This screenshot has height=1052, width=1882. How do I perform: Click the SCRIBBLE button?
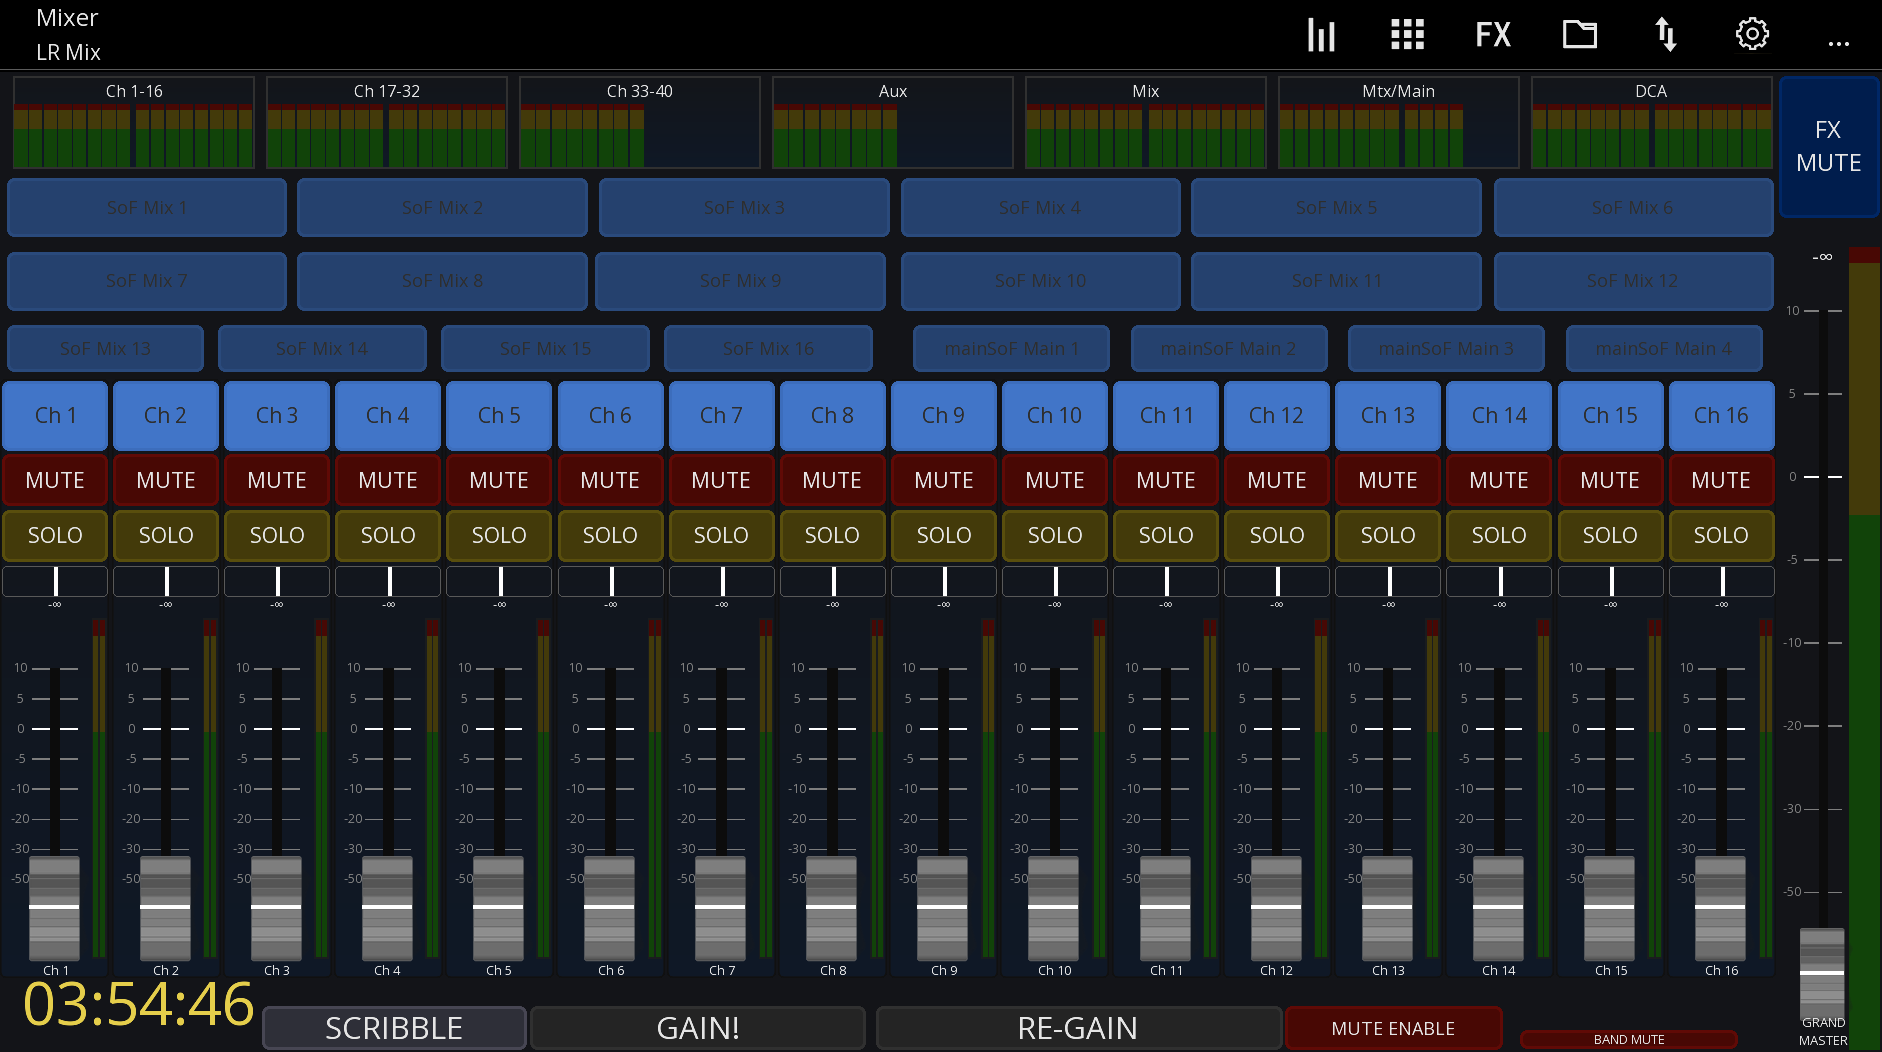394,1028
